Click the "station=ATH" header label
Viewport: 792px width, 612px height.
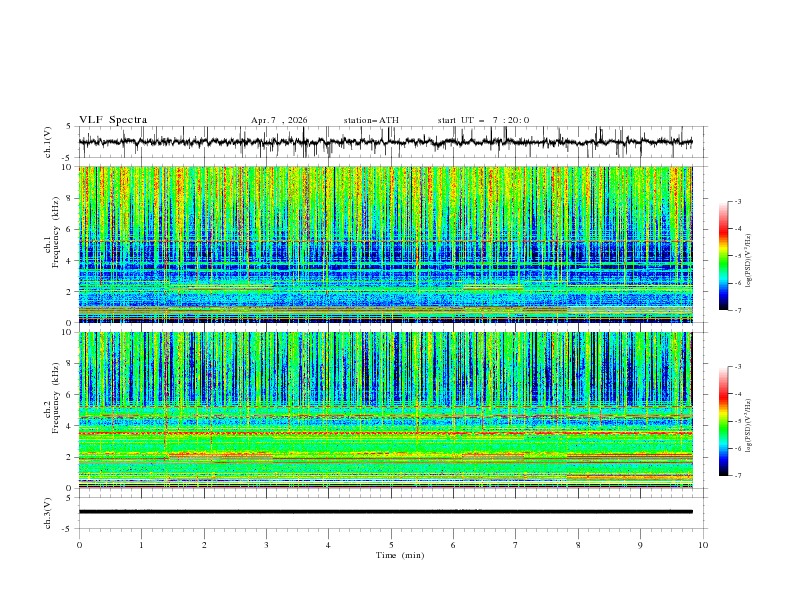[371, 120]
